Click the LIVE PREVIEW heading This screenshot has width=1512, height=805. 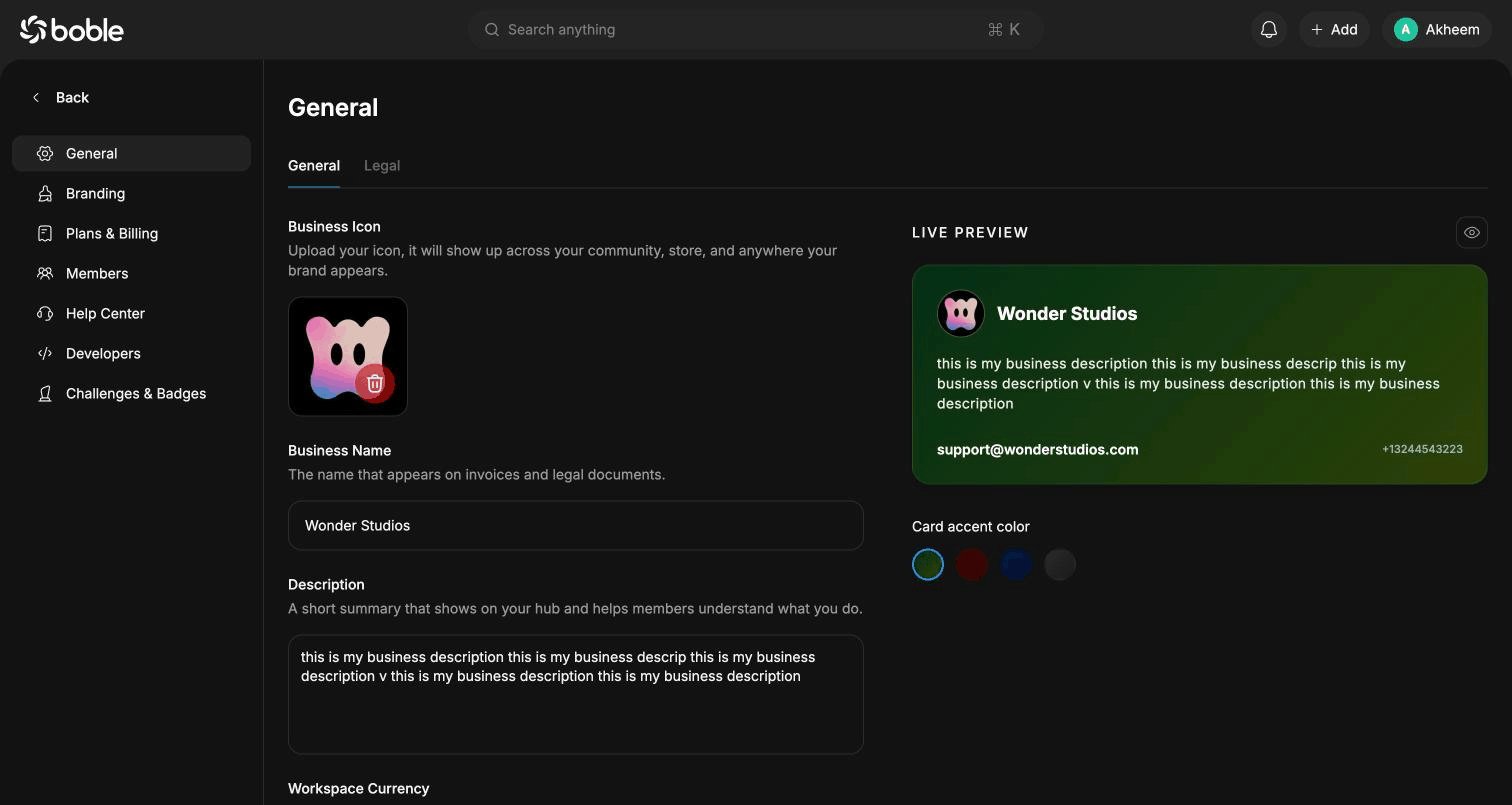[x=970, y=233]
